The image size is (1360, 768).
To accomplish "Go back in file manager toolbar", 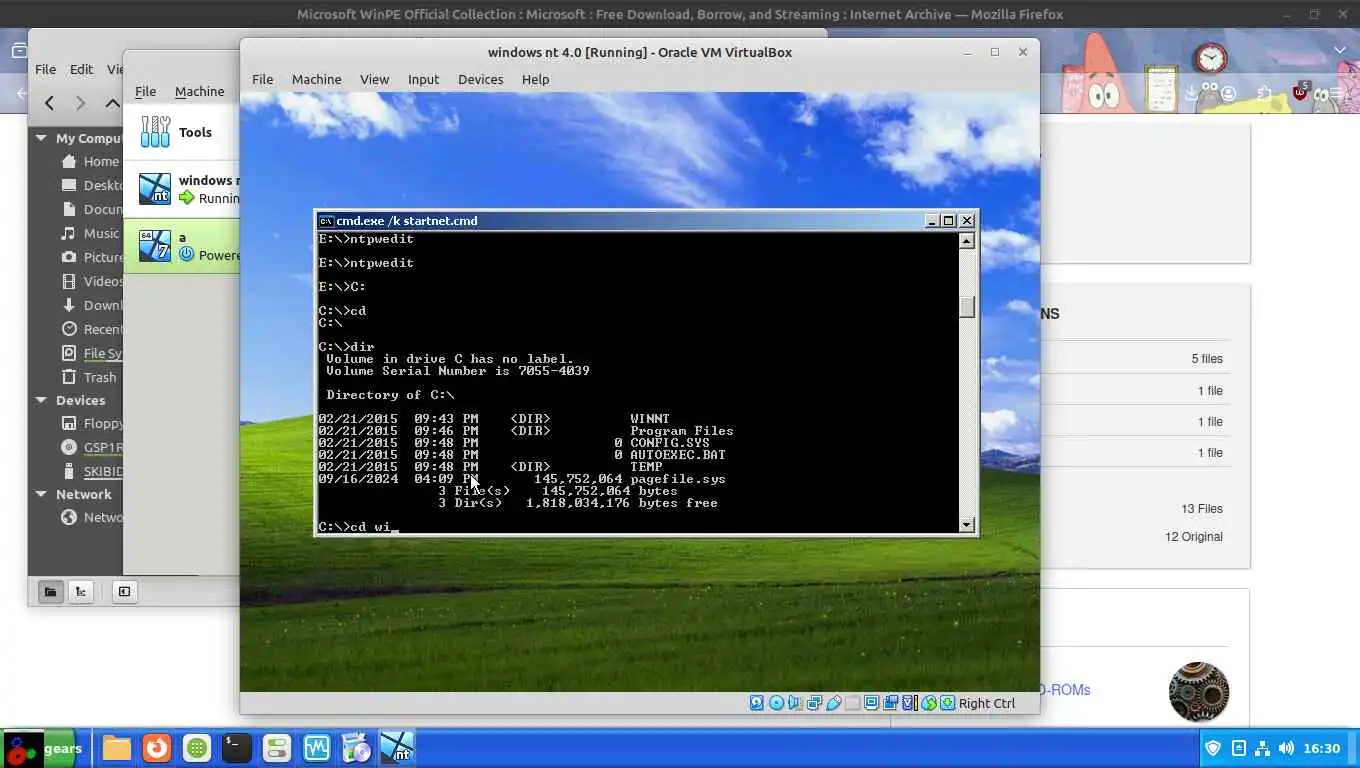I will 49,102.
